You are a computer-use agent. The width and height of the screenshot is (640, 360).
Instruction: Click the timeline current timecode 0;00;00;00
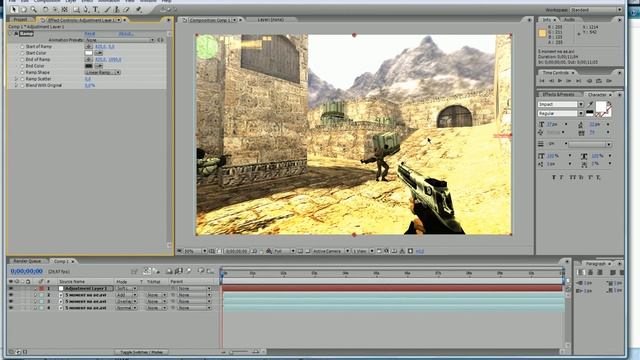(x=27, y=271)
